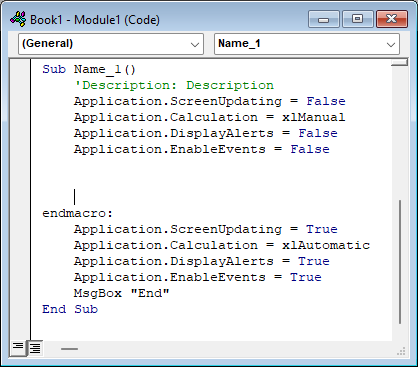
Task: Click the 'Calculation = xlManual' line
Action: [210, 117]
